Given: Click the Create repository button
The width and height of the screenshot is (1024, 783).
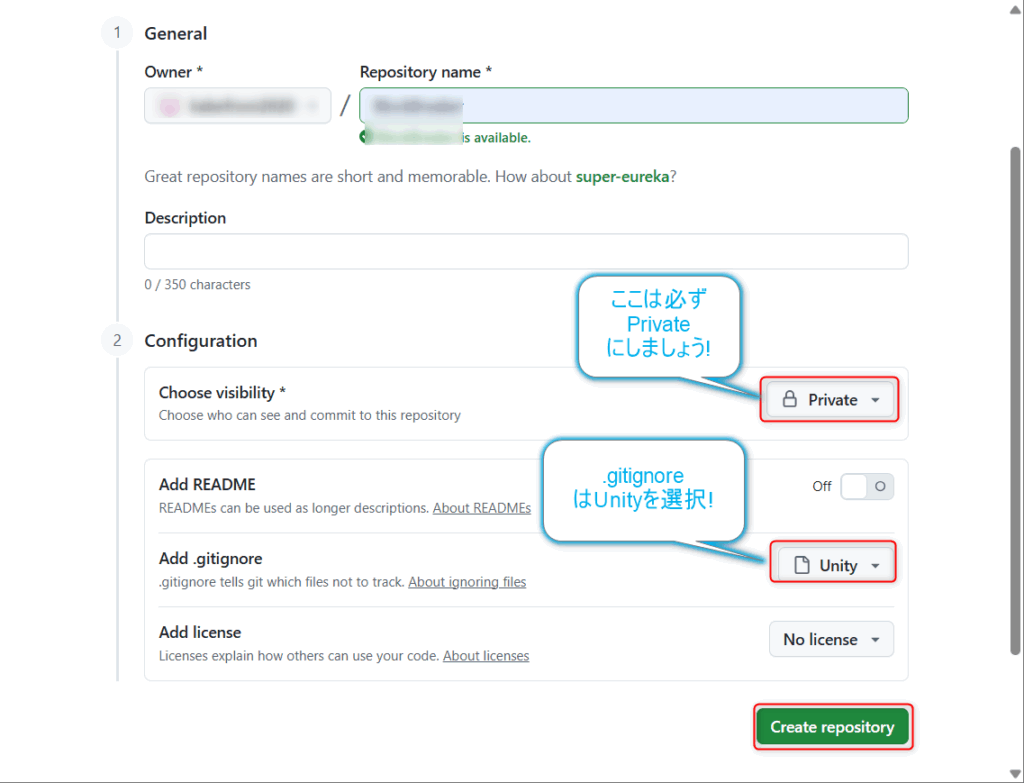Looking at the screenshot, I should click(832, 727).
